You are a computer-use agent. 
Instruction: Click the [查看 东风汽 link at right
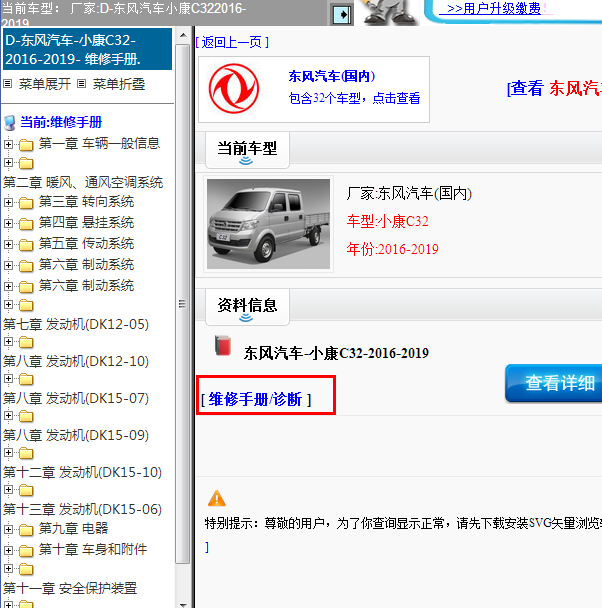(554, 88)
